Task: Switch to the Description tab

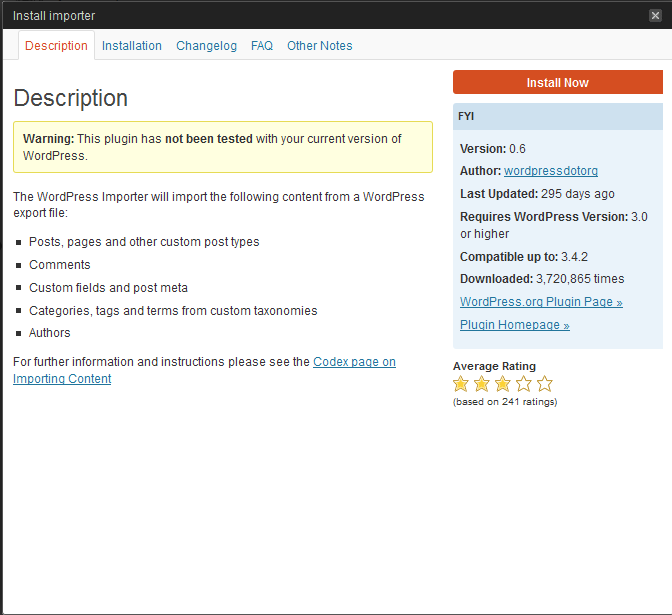Action: [x=56, y=46]
